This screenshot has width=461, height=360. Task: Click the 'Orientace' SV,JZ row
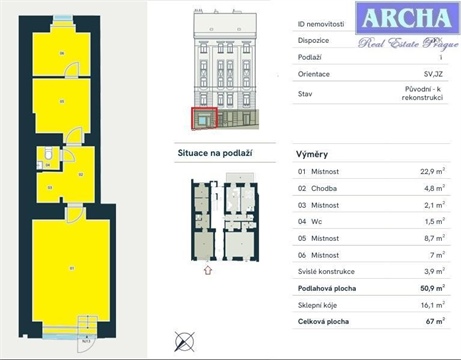370,74
